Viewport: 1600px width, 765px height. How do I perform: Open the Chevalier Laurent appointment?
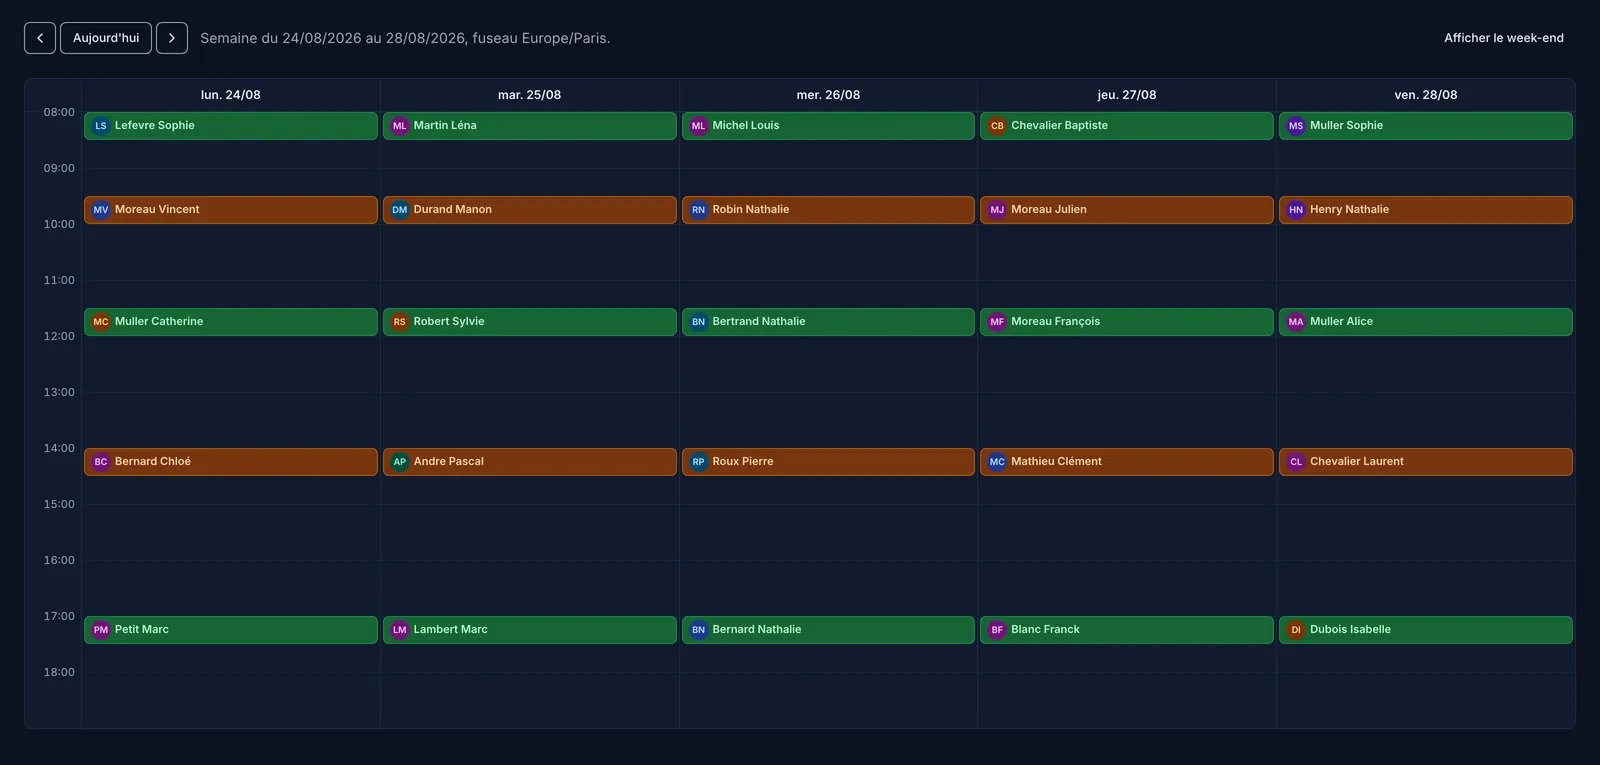[x=1426, y=462]
